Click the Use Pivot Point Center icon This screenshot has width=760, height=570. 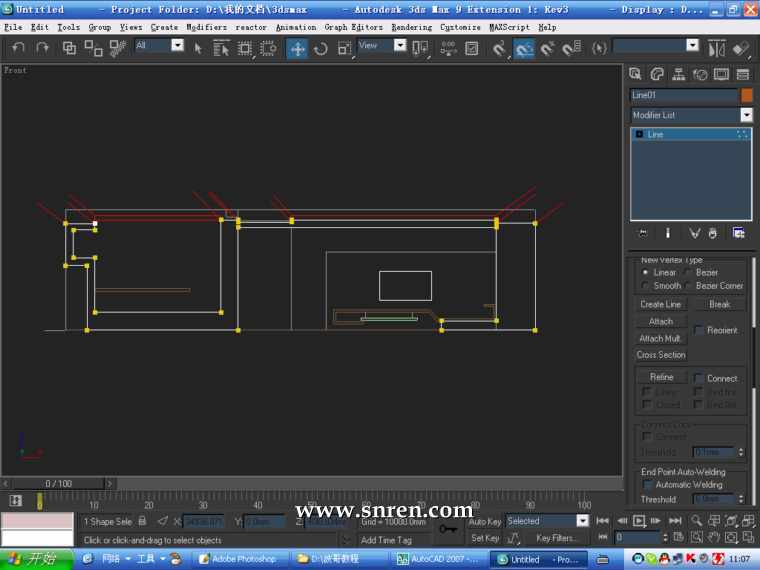tap(420, 48)
